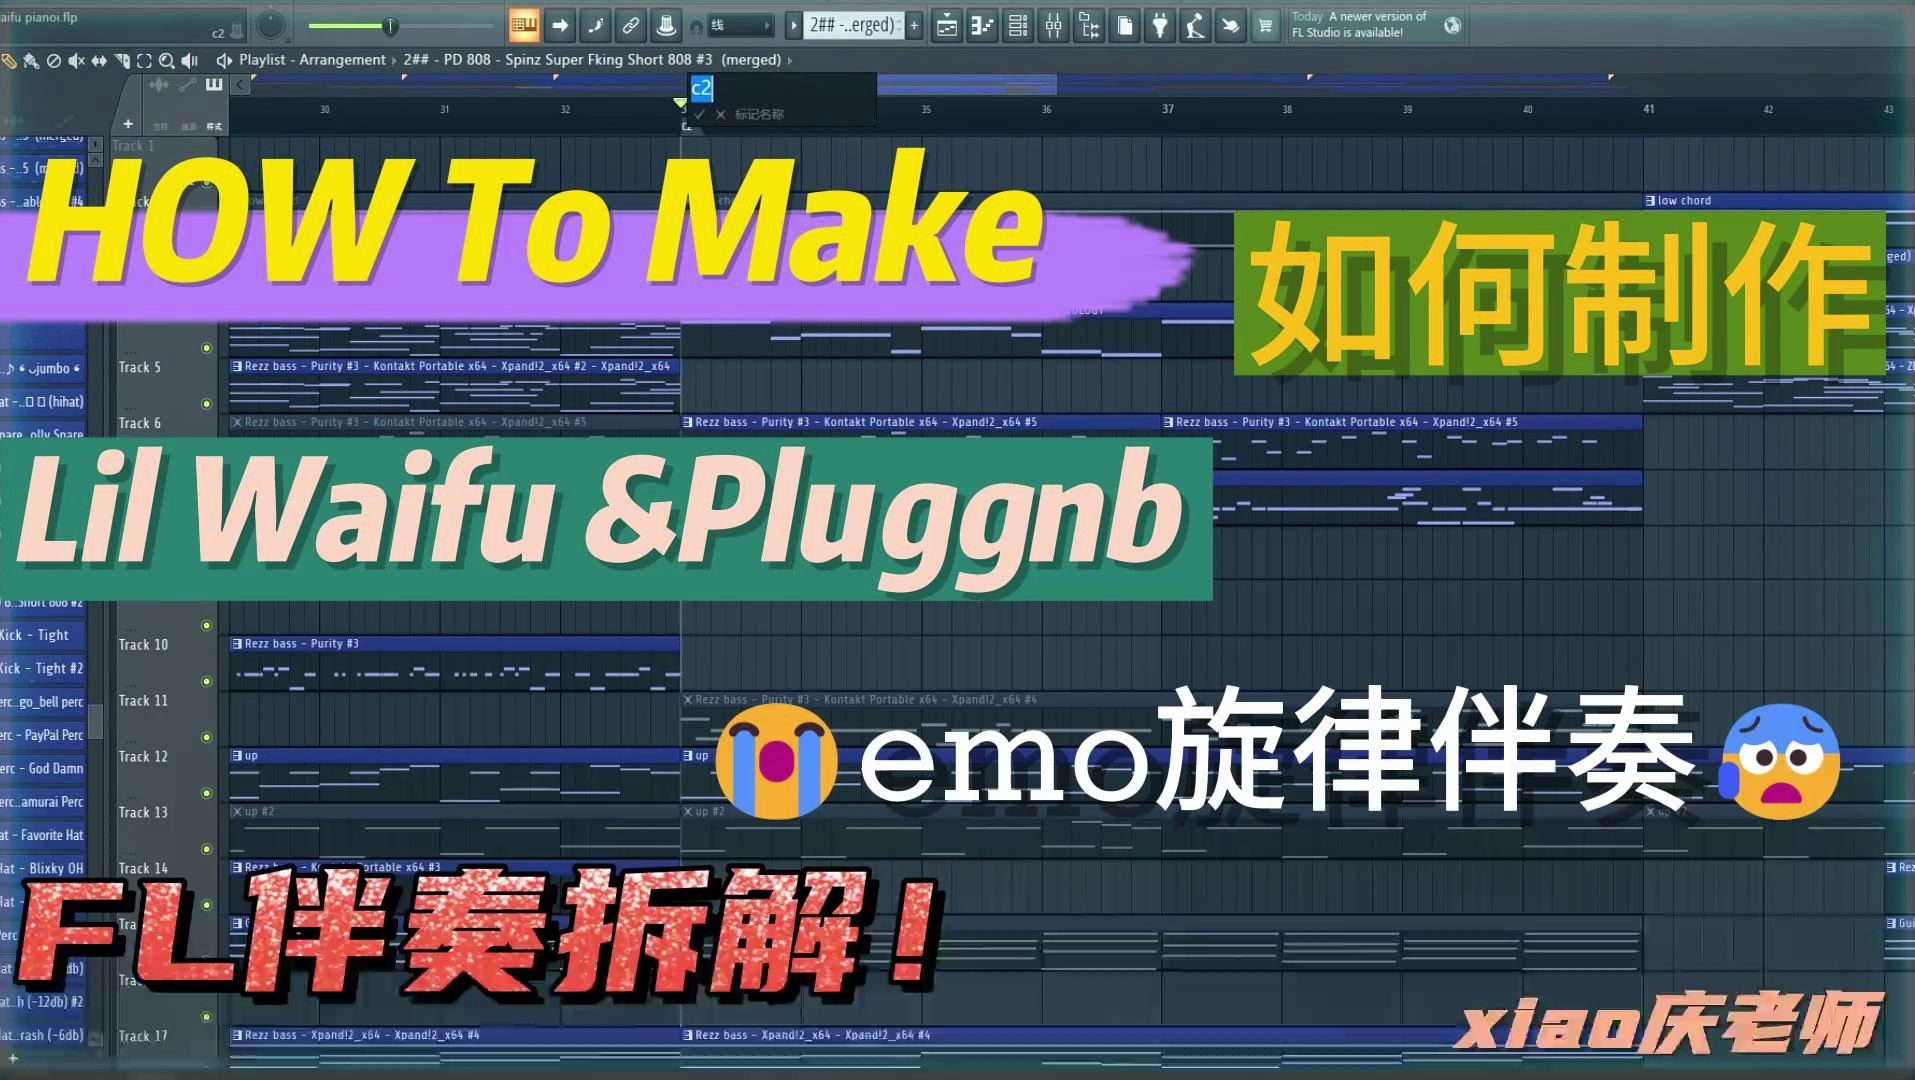Click the arrow left of pattern selector
Screen dimensions: 1915x1080
coord(793,26)
